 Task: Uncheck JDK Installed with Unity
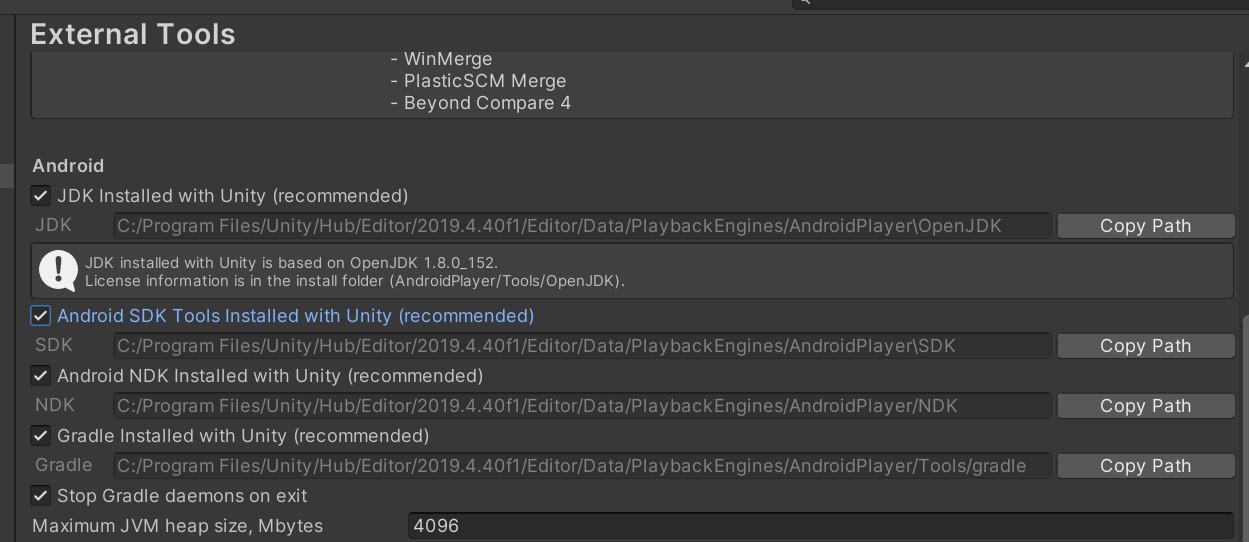(x=41, y=196)
